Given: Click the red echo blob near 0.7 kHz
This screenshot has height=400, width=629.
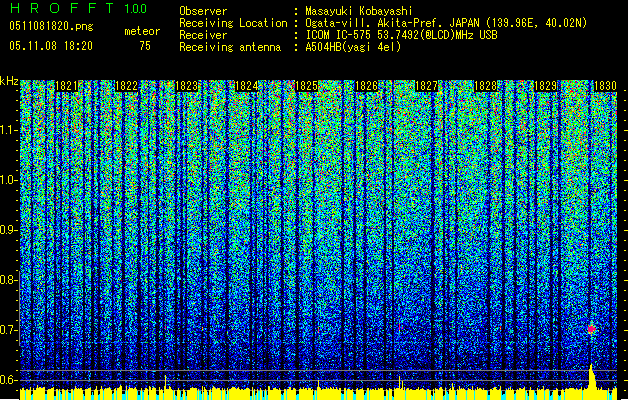Looking at the screenshot, I should [x=591, y=329].
